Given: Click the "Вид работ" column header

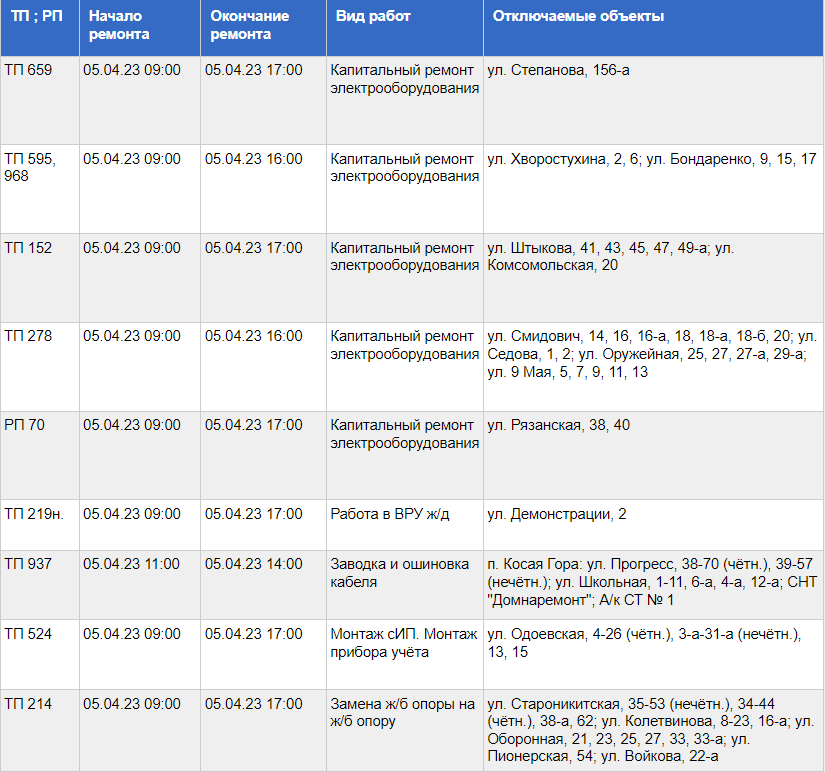Looking at the screenshot, I should (371, 17).
